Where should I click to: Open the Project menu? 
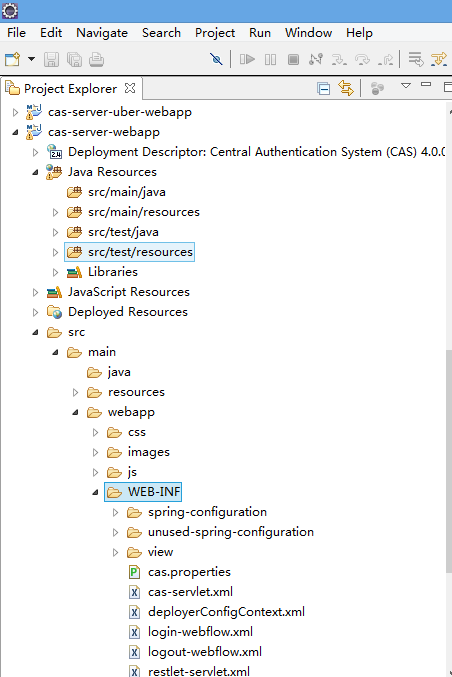click(215, 33)
